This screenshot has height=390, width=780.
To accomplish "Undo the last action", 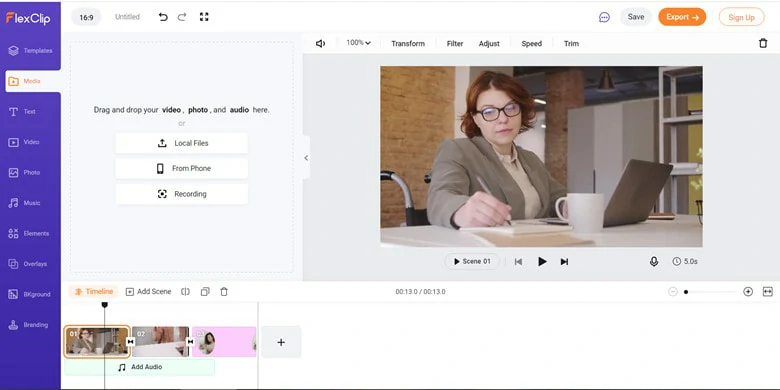I will [163, 17].
